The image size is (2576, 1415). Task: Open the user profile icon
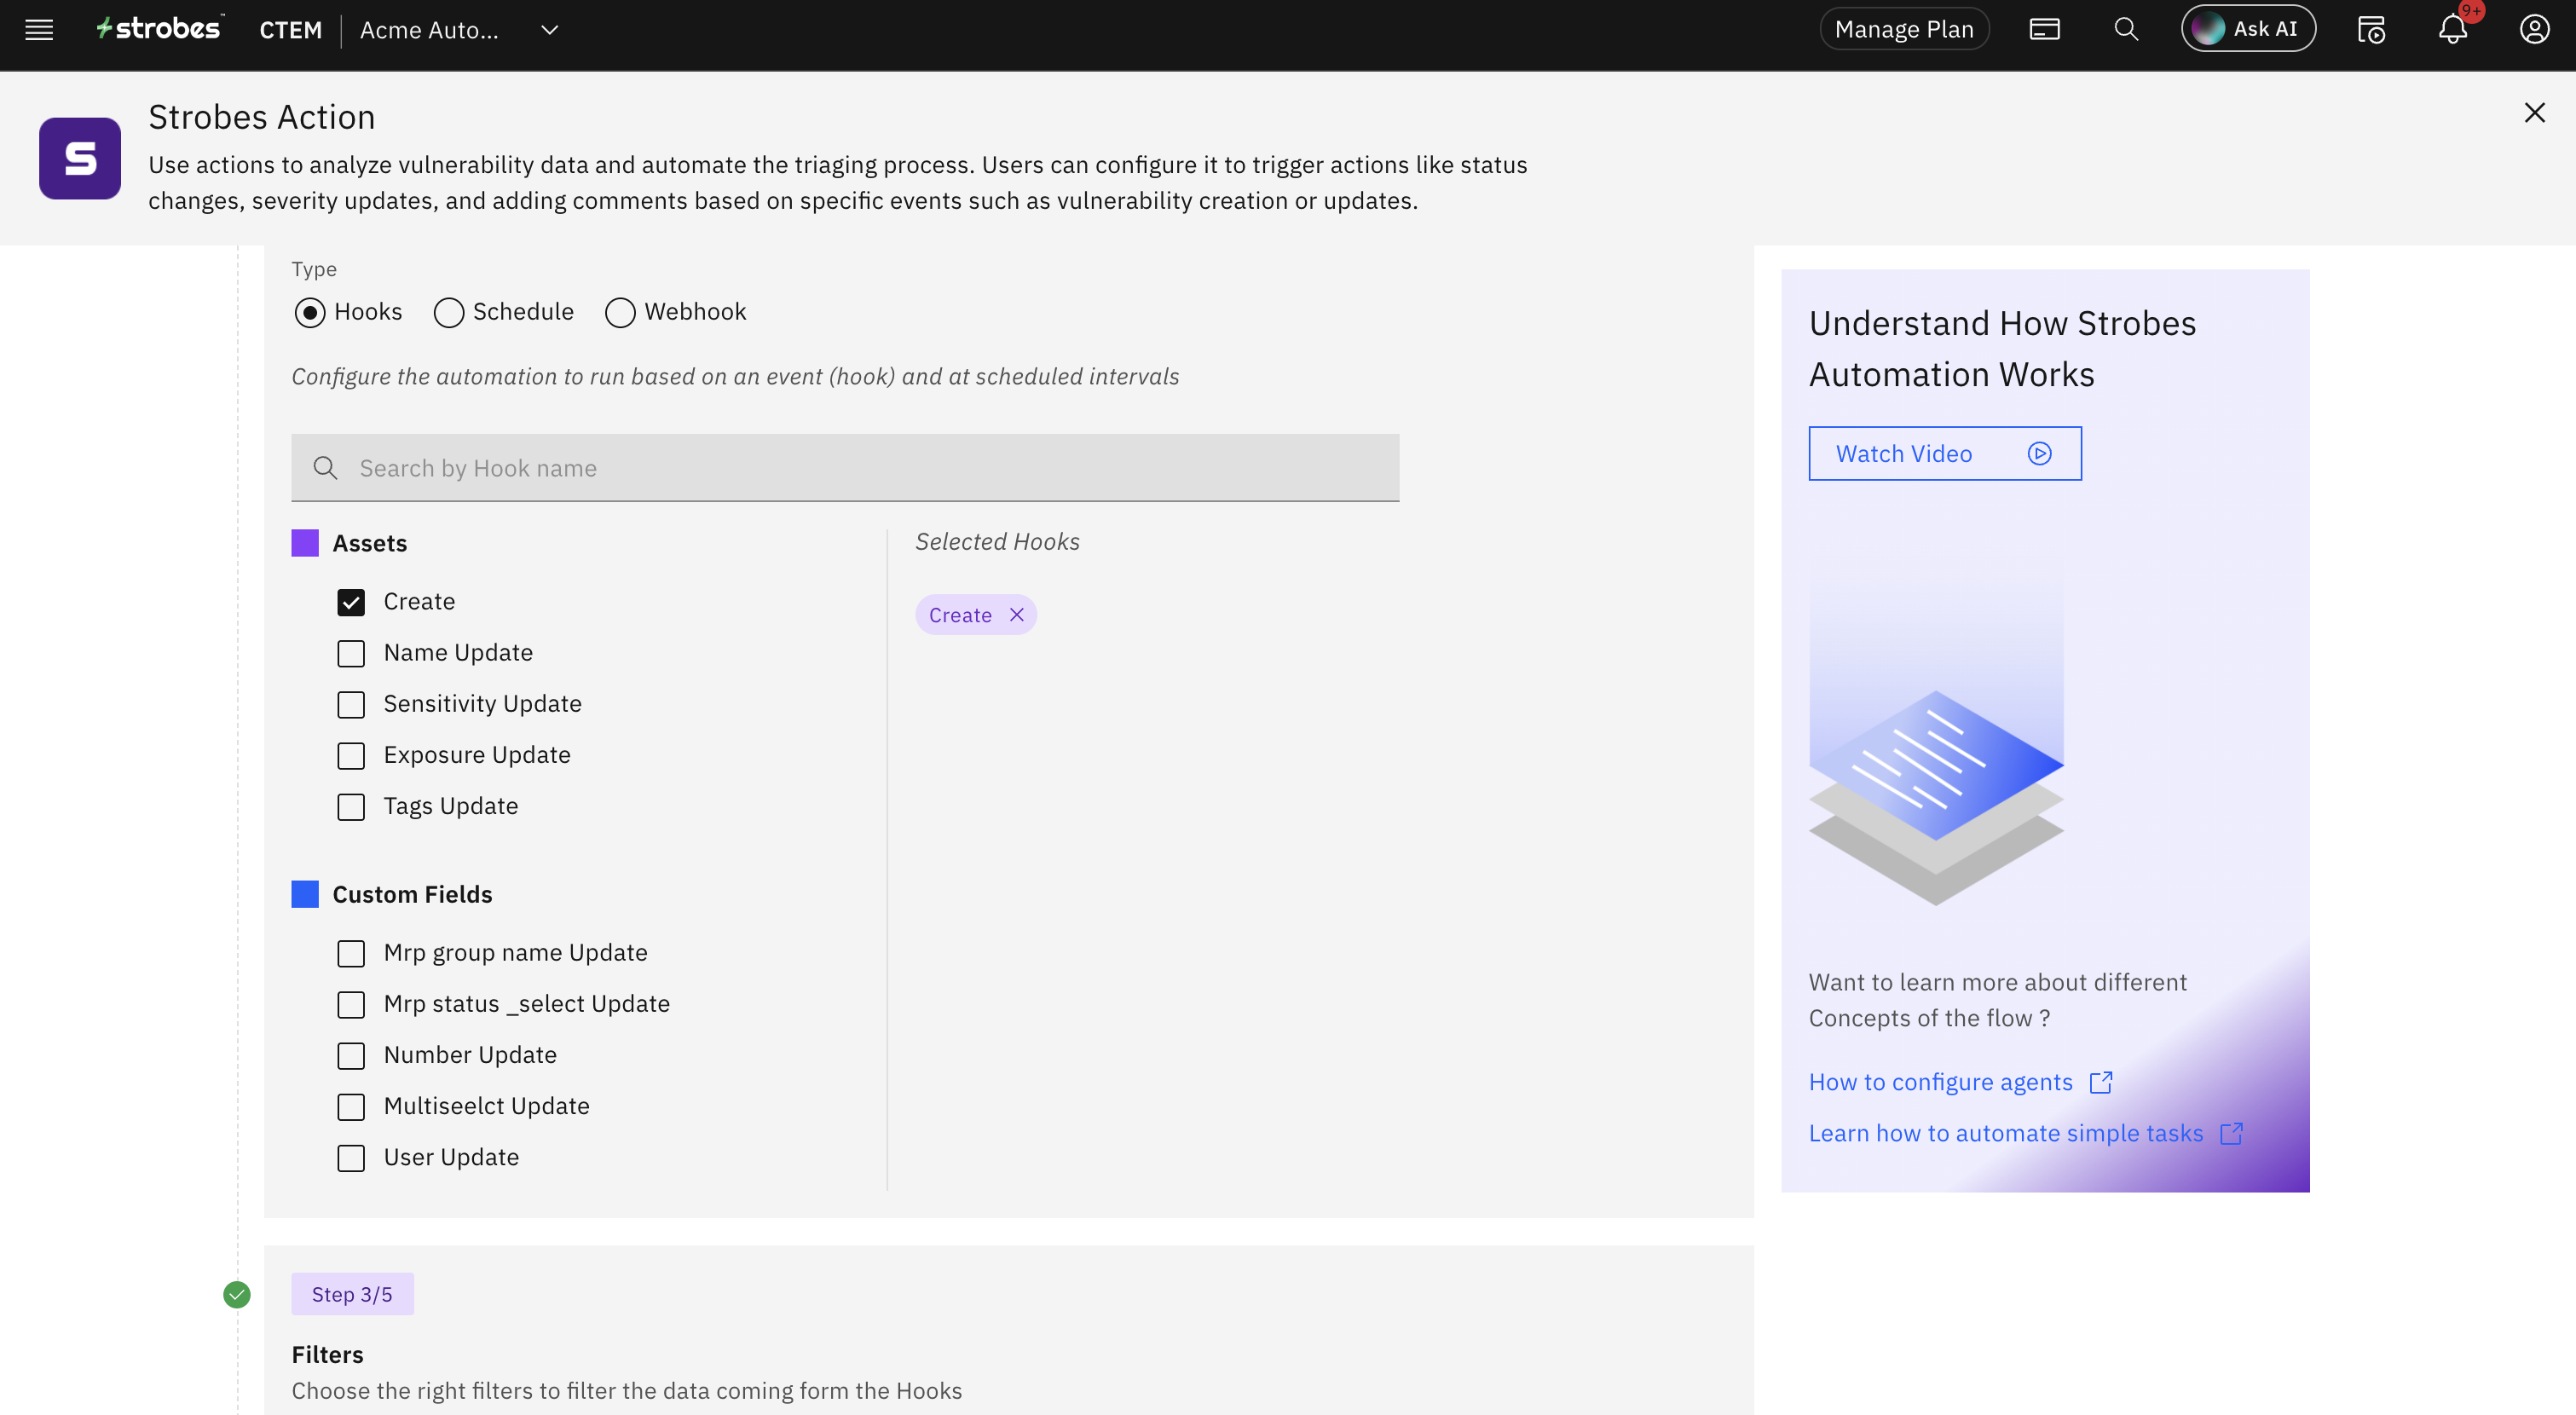[x=2534, y=30]
